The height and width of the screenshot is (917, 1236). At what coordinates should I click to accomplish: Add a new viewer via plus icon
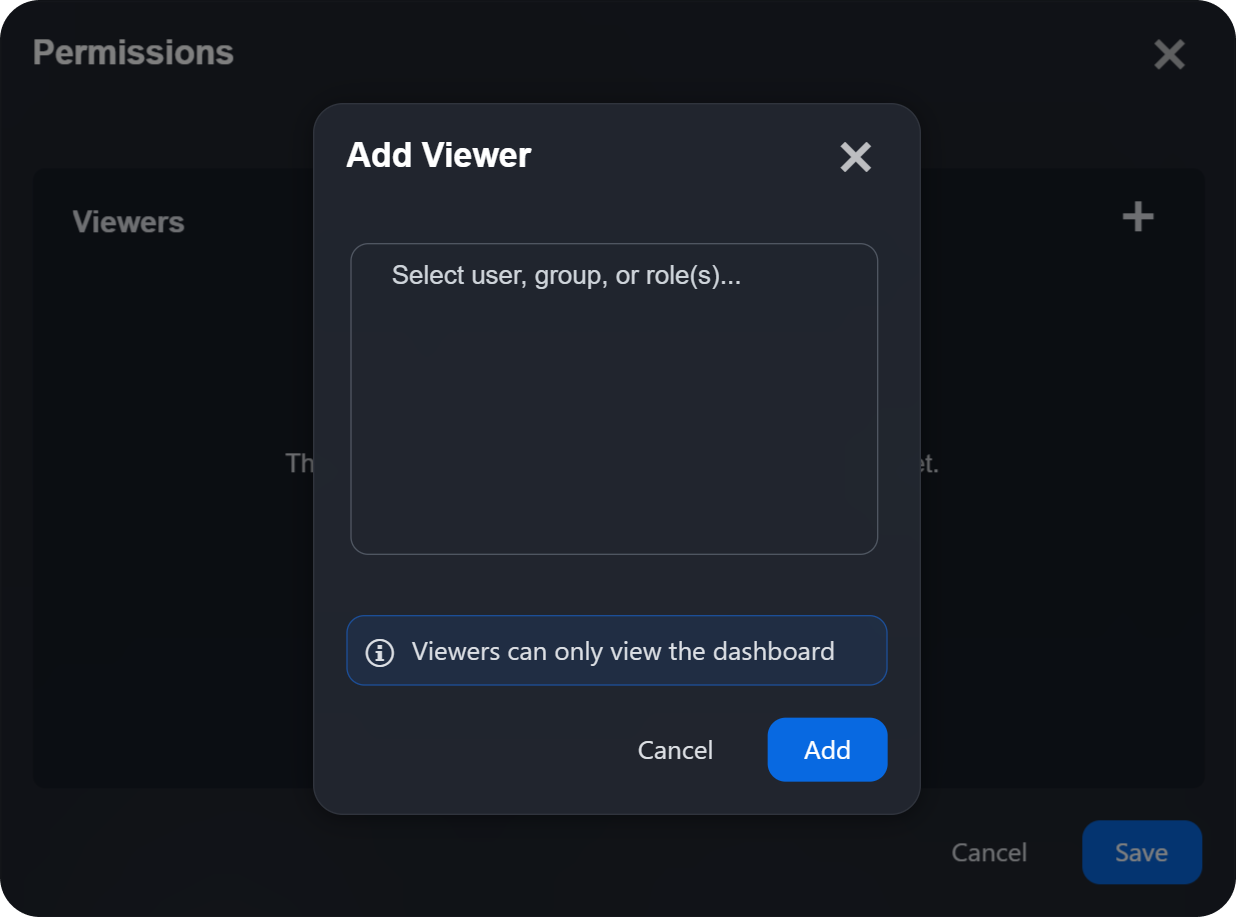click(1138, 216)
